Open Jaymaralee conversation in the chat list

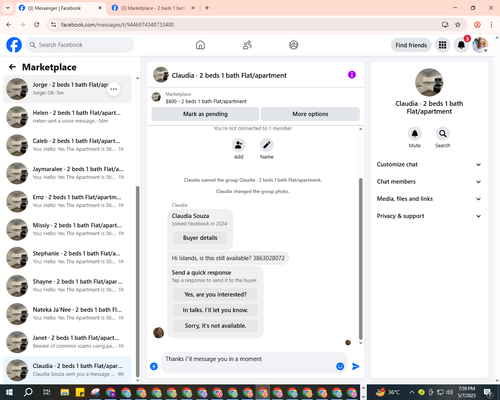[67, 173]
